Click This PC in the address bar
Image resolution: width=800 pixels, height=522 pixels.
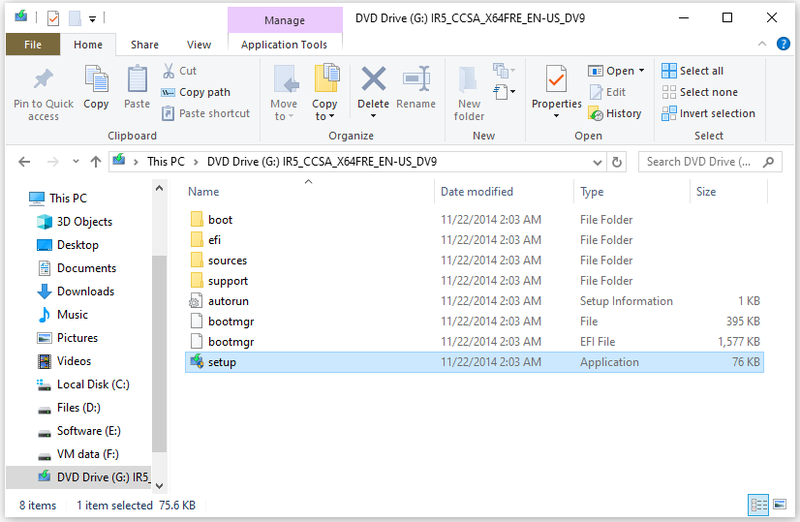(166, 162)
